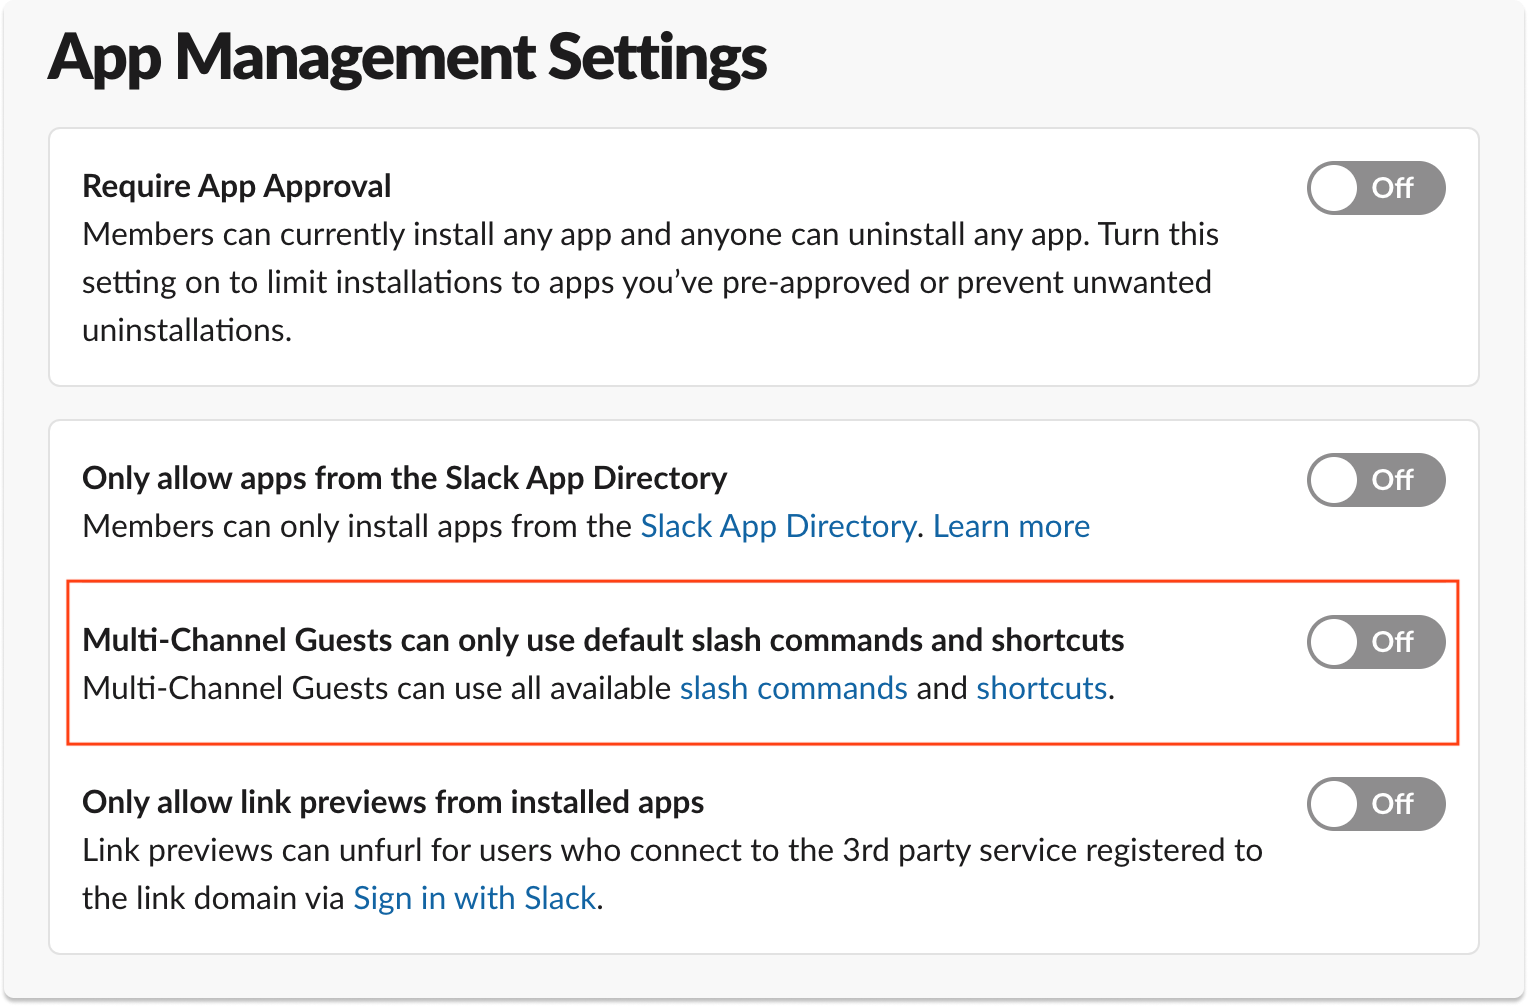Open the shortcuts hyperlink

pyautogui.click(x=1041, y=688)
